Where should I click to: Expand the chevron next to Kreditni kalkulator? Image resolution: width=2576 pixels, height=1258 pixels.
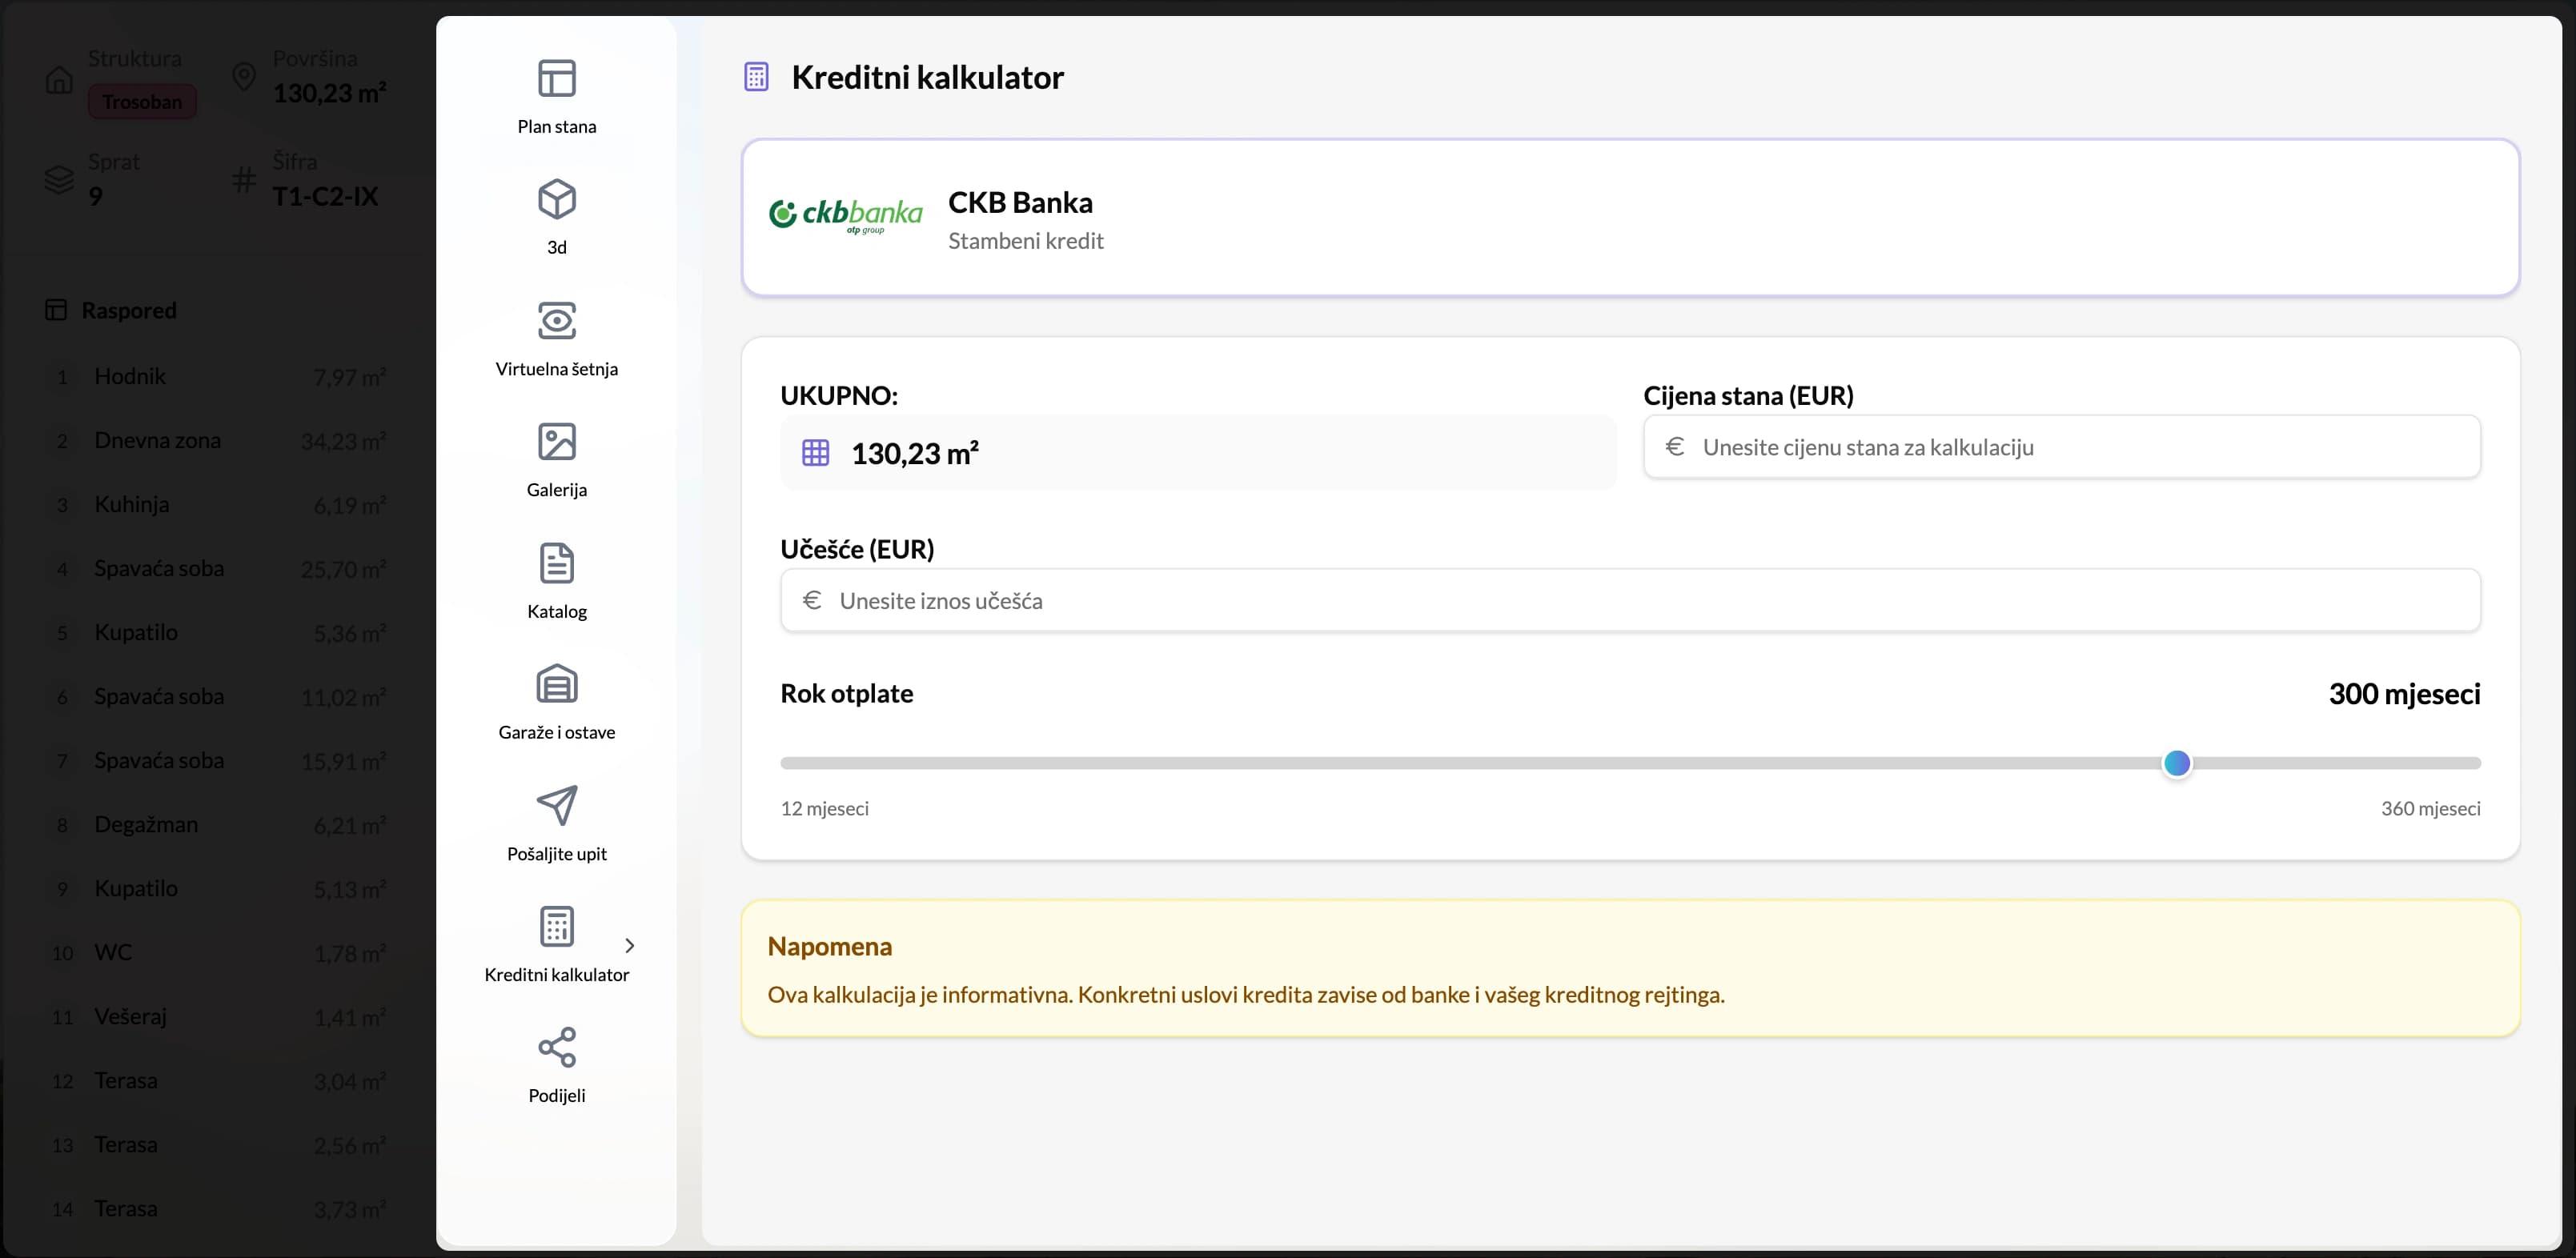(630, 945)
